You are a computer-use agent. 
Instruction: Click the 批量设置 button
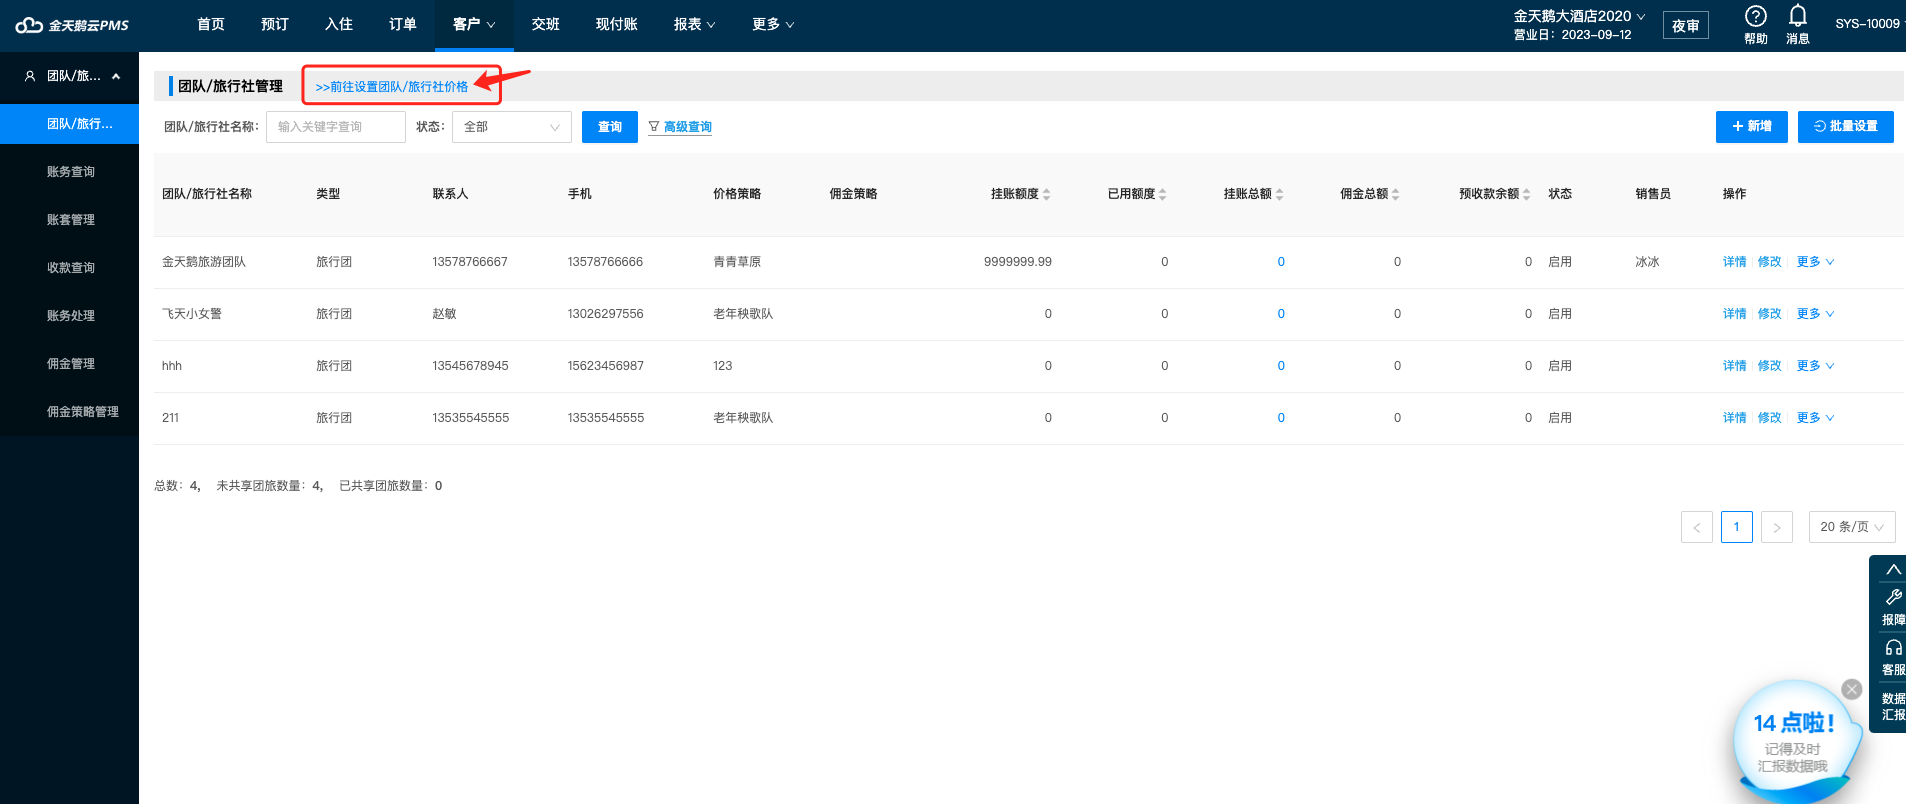click(1846, 127)
